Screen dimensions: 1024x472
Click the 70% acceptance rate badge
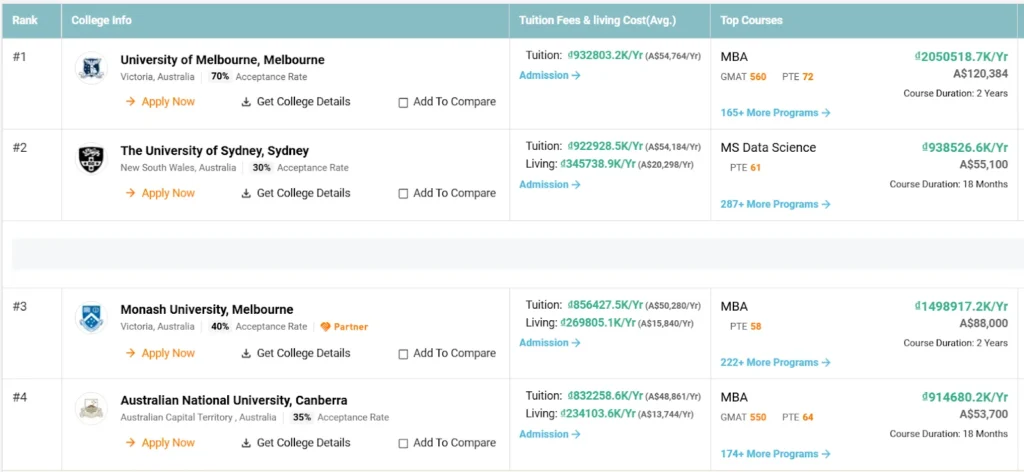(220, 76)
